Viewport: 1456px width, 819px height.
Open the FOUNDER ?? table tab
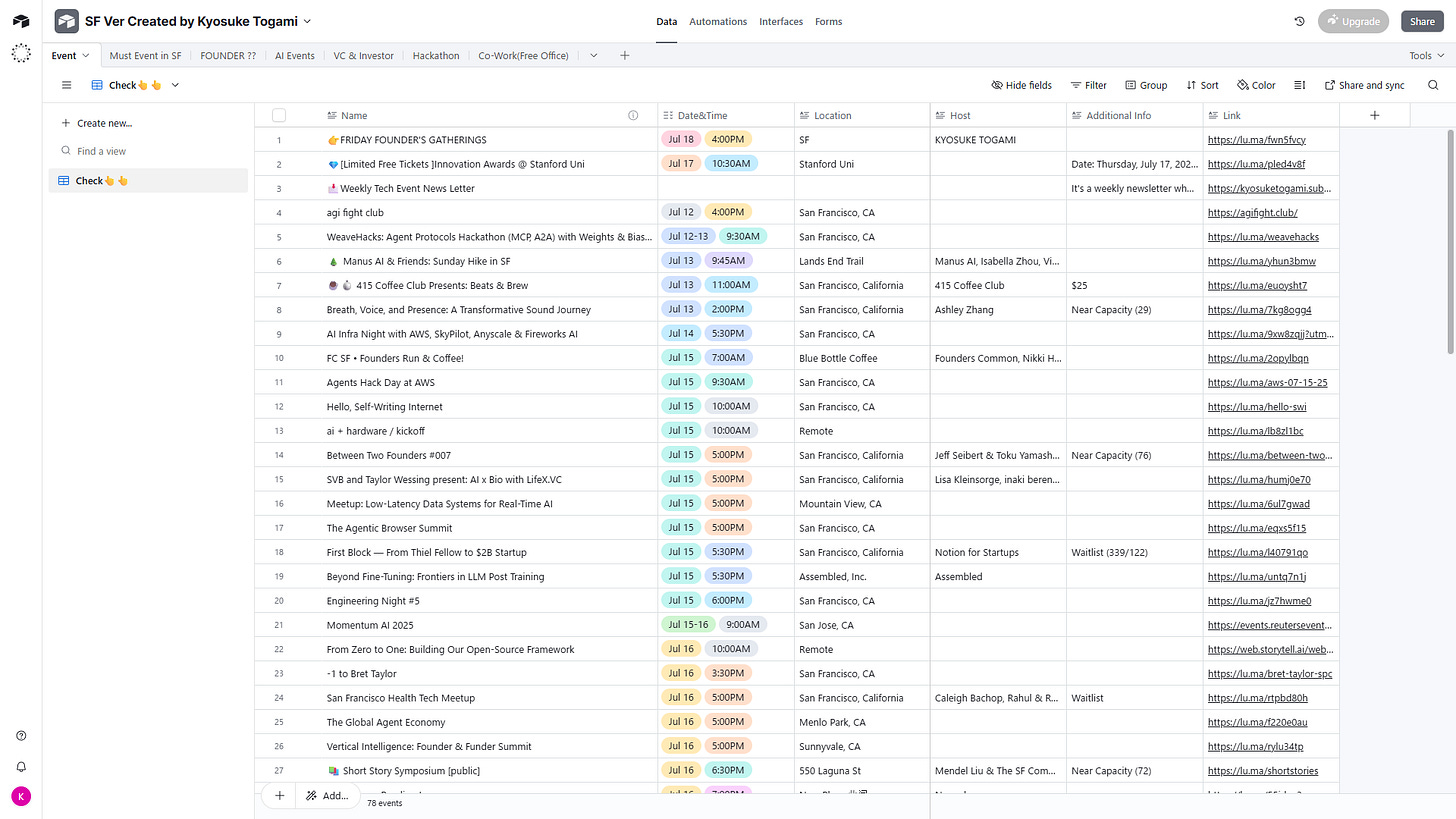pyautogui.click(x=228, y=56)
